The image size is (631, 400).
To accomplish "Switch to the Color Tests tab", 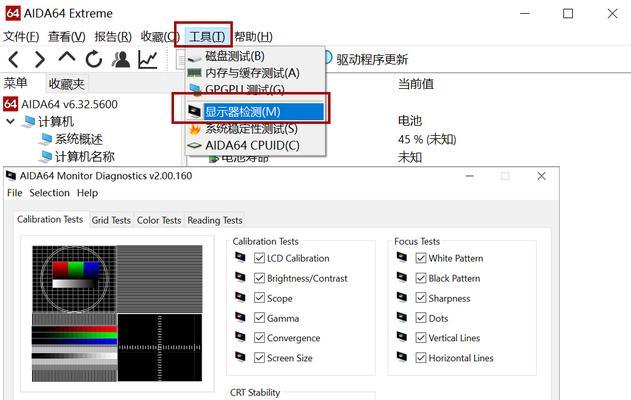I will point(159,220).
